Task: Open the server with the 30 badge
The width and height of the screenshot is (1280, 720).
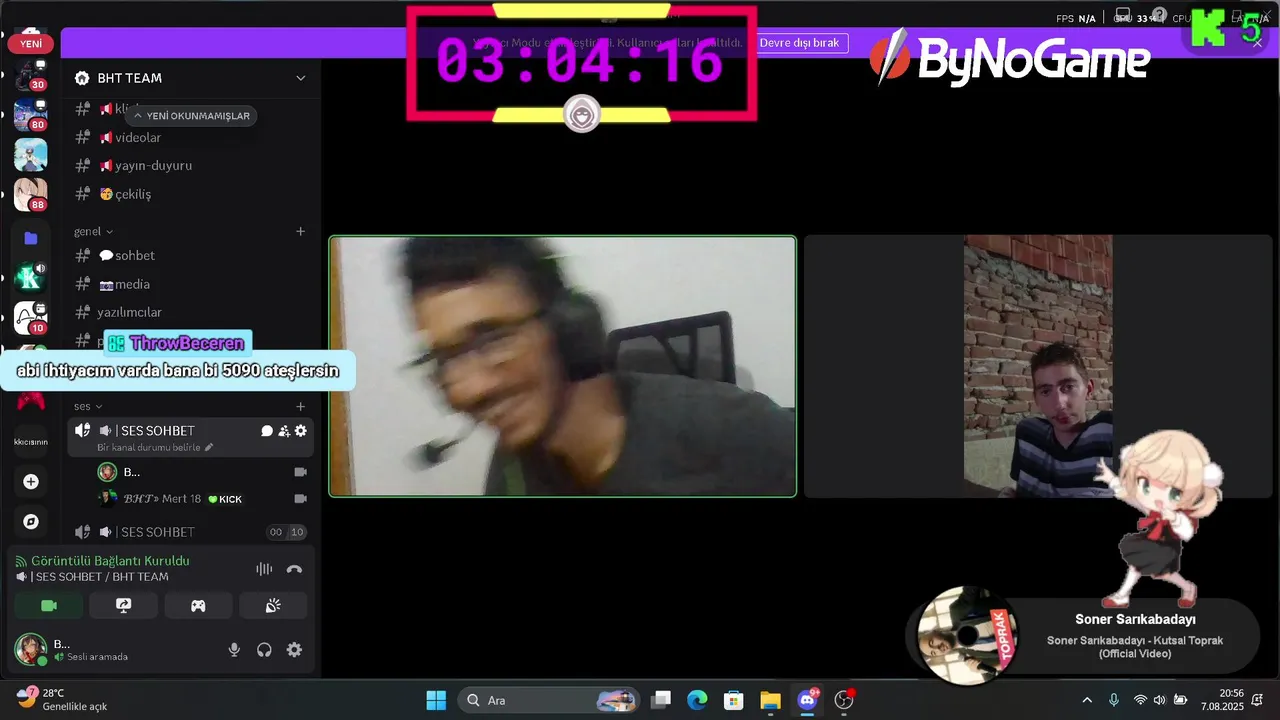Action: click(x=30, y=76)
